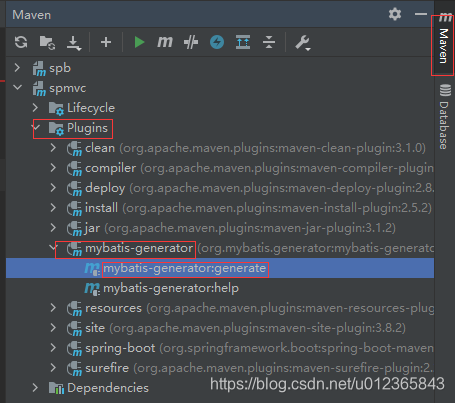Click compiler plugin icon

74,169
